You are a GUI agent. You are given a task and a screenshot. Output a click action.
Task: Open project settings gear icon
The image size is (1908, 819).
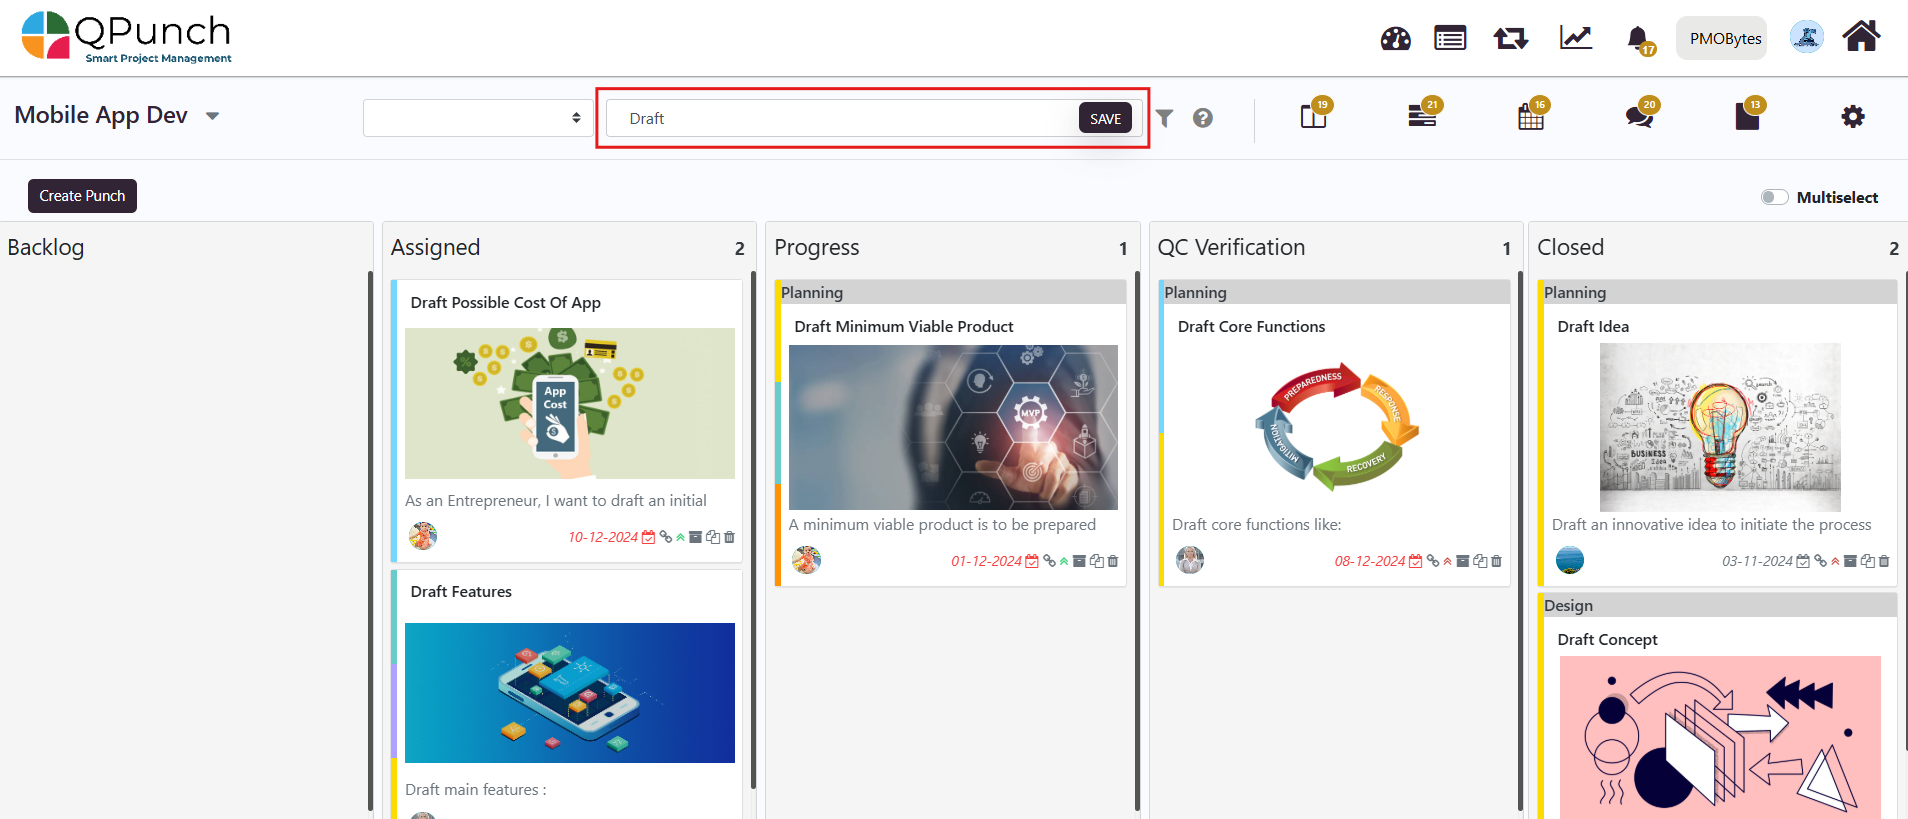pos(1852,117)
